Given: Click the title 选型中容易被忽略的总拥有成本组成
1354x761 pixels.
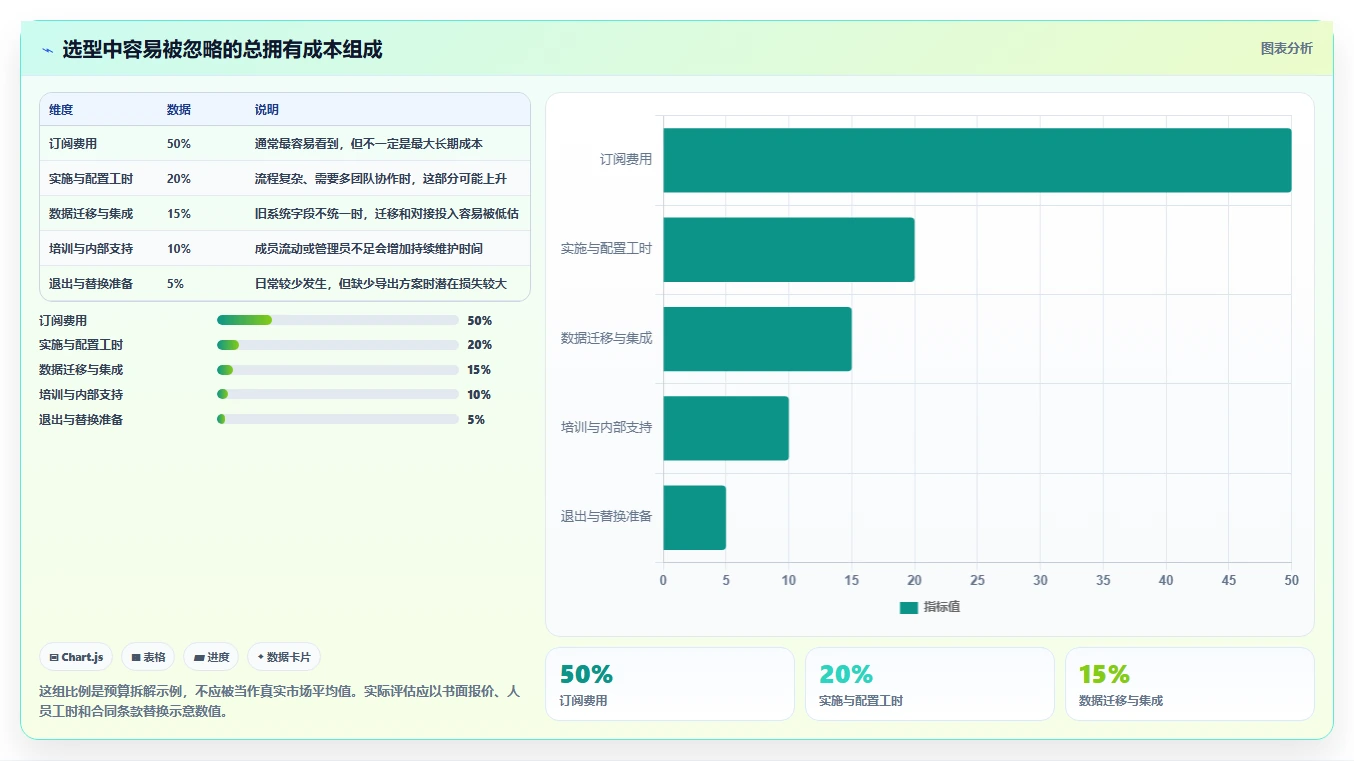Looking at the screenshot, I should coord(222,50).
